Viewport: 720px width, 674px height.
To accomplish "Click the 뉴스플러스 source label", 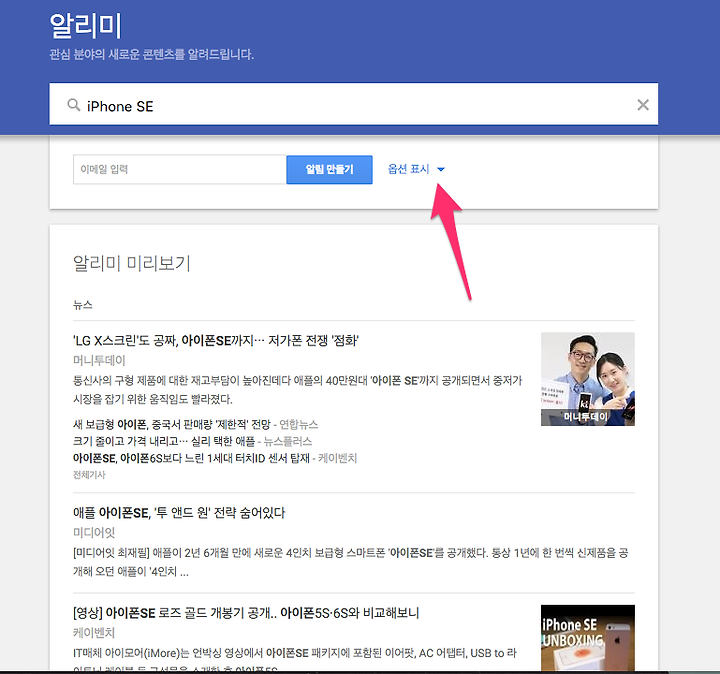I will (287, 441).
